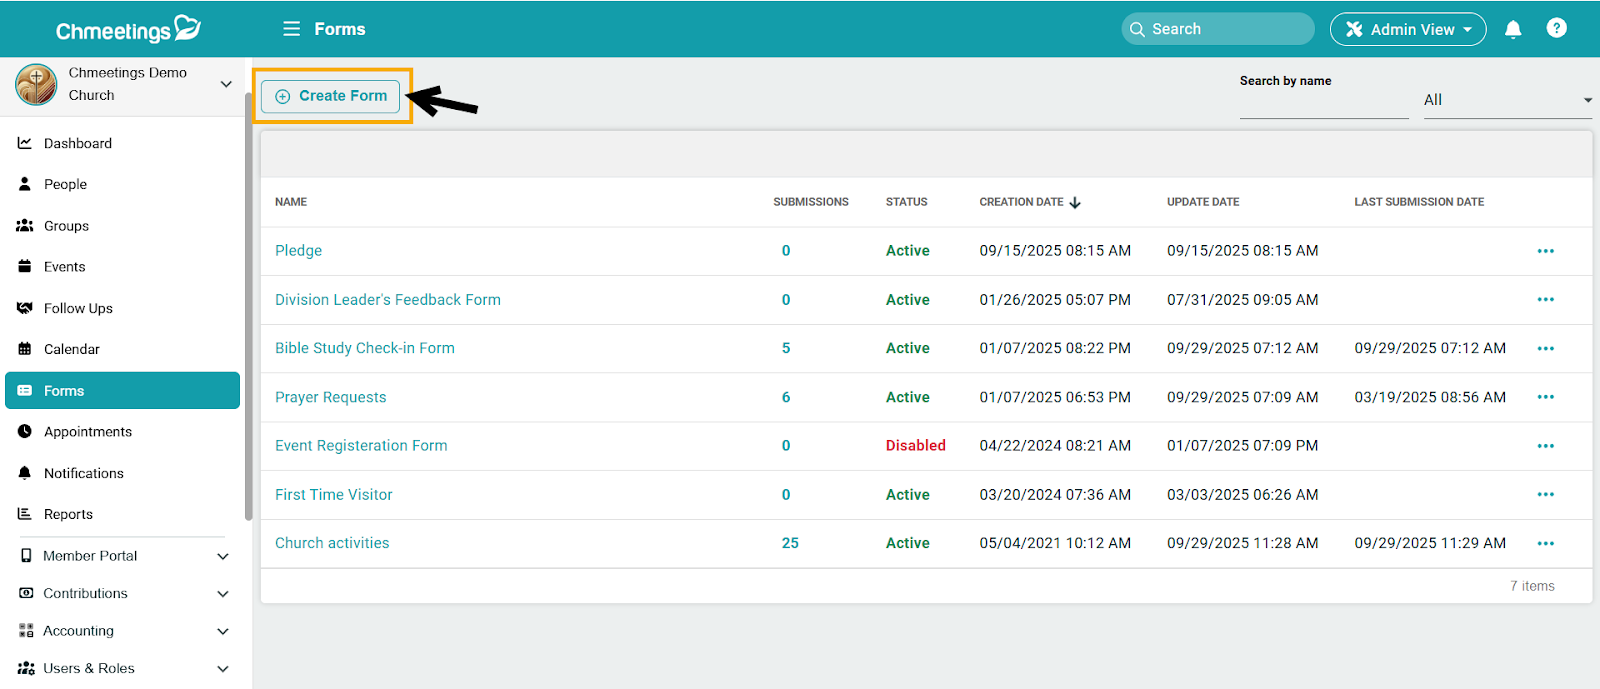Open the help question mark icon
This screenshot has height=689, width=1600.
[x=1556, y=28]
